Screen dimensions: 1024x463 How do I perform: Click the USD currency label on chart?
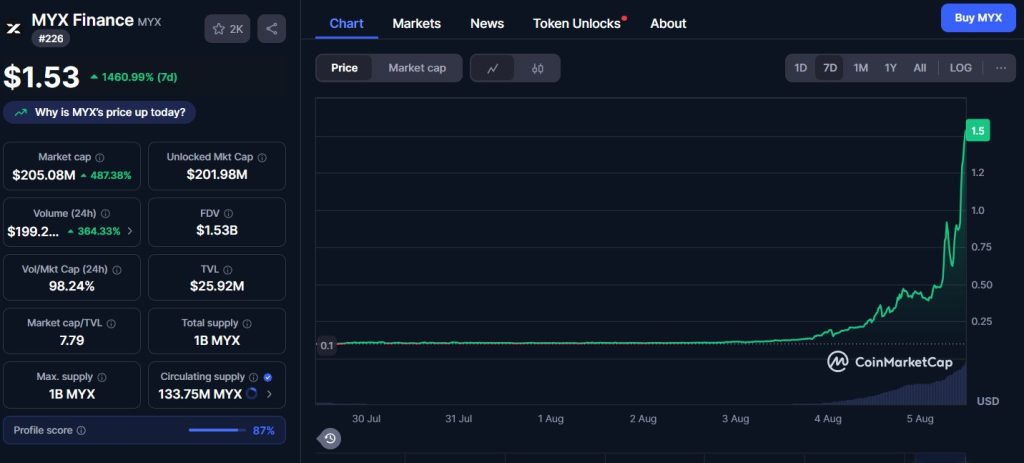coord(987,401)
